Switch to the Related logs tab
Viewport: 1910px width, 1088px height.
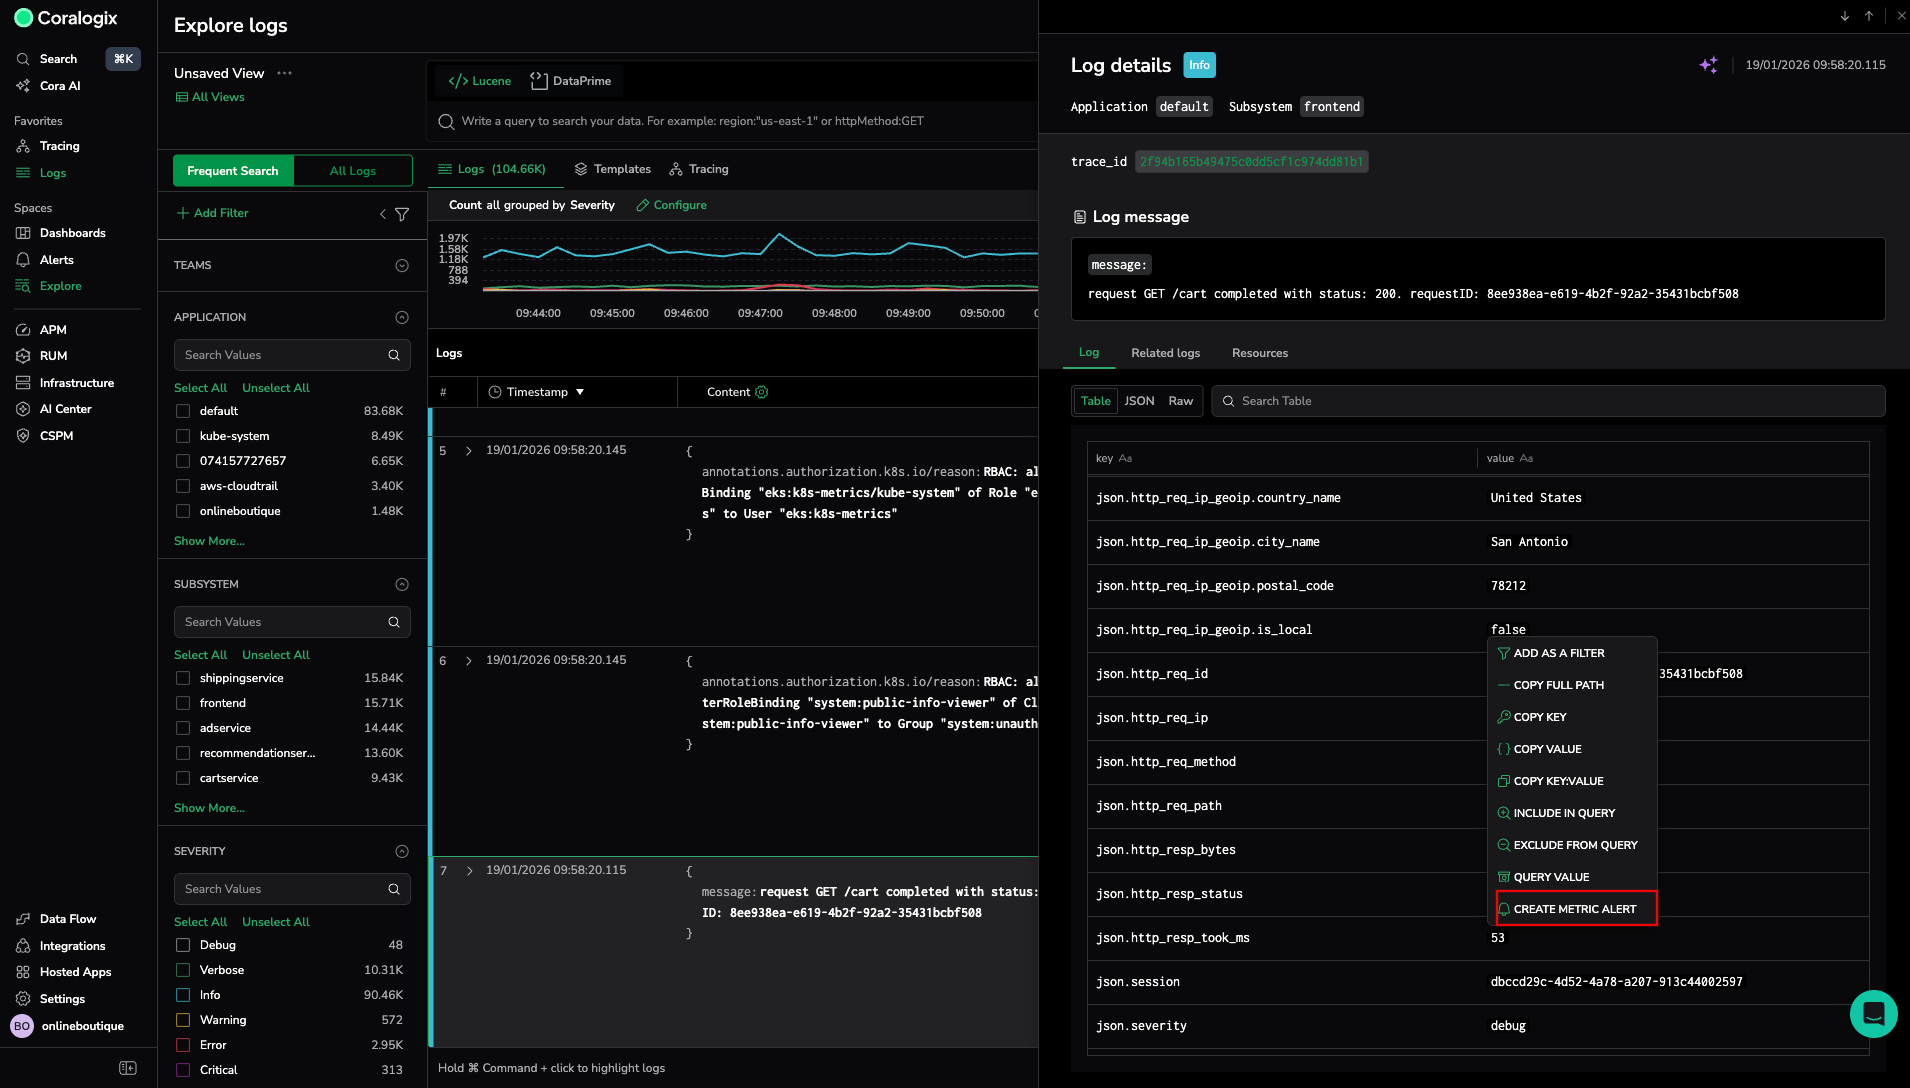1165,353
